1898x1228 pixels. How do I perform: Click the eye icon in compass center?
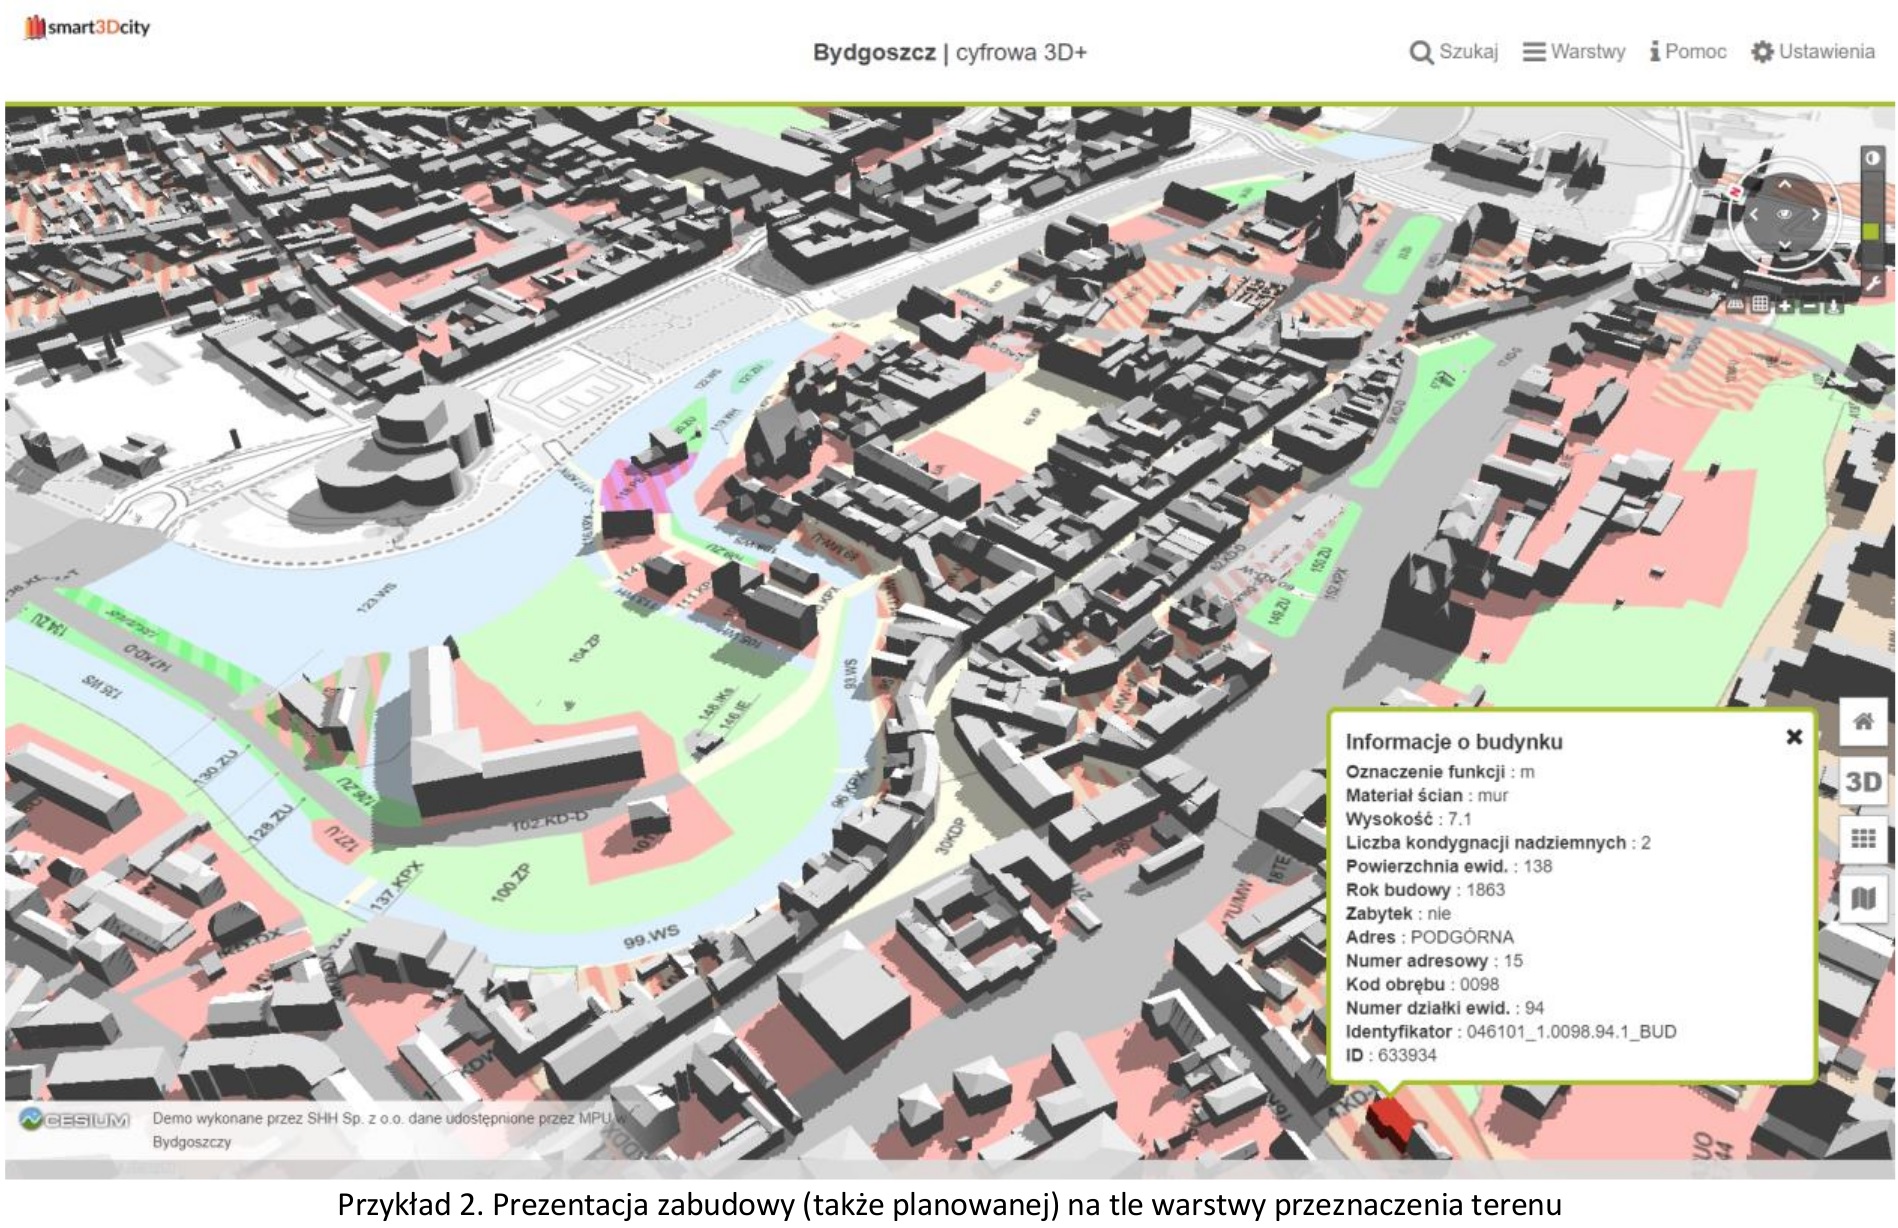1785,214
